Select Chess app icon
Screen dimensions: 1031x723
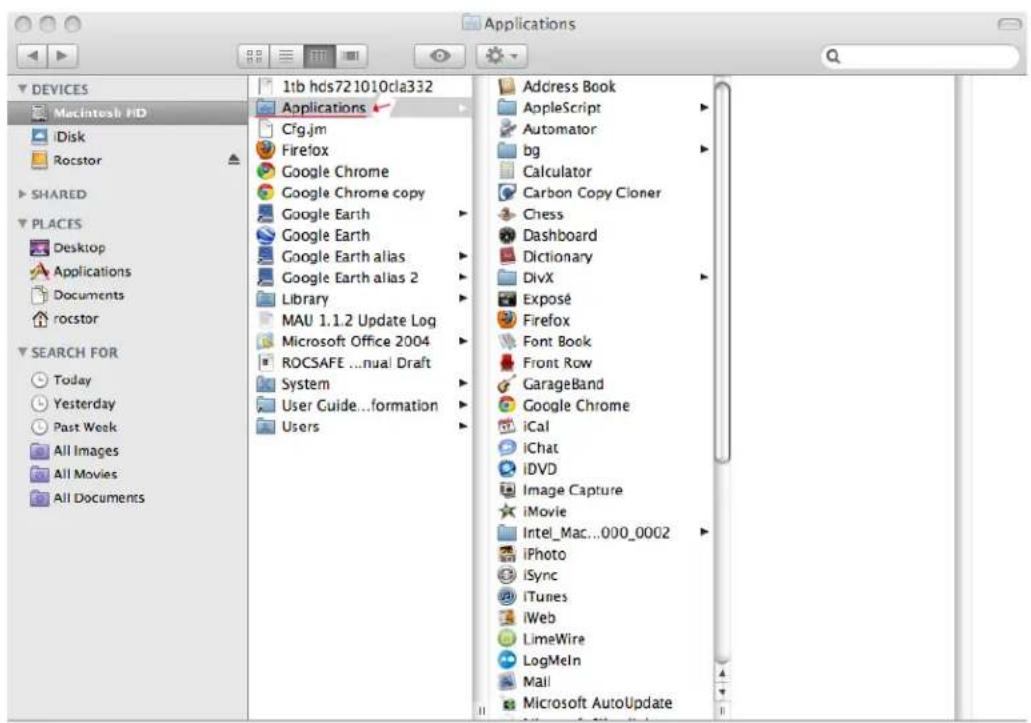[x=506, y=214]
